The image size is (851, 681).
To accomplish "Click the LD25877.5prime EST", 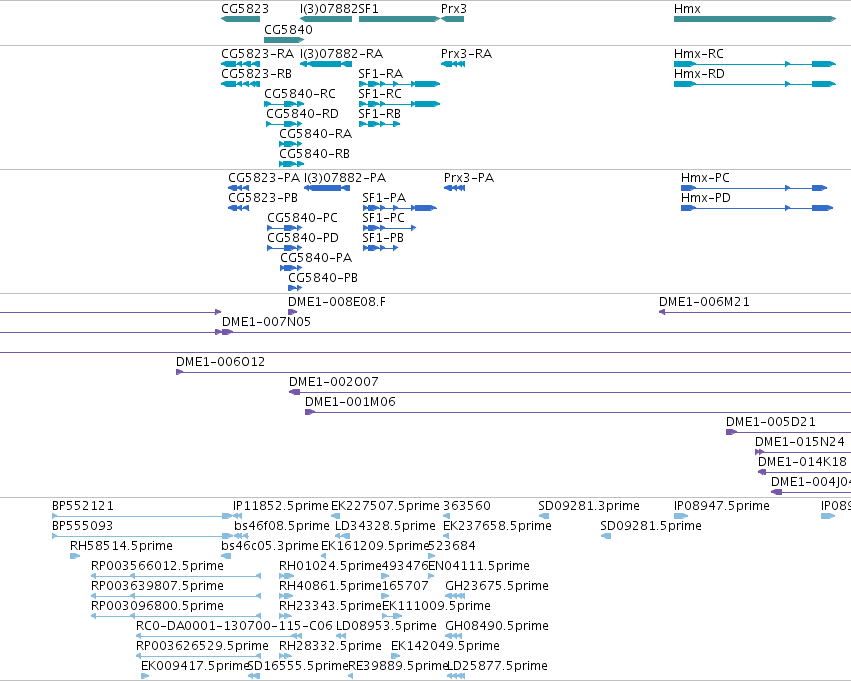I will tap(456, 676).
